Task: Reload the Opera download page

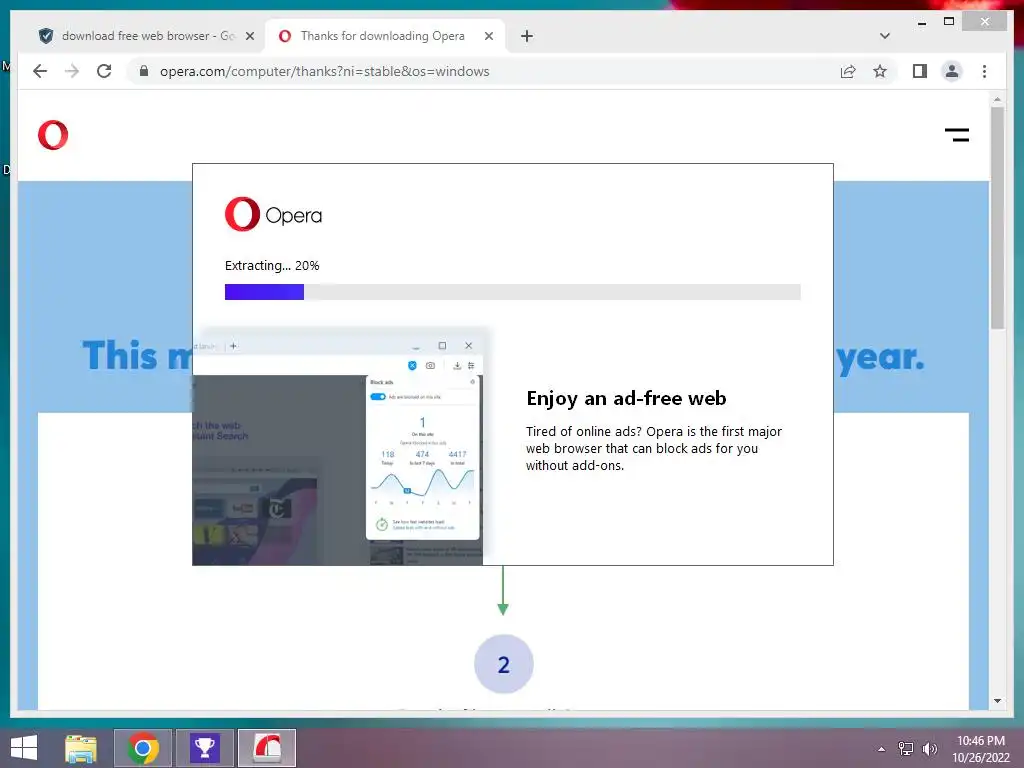Action: coord(104,71)
